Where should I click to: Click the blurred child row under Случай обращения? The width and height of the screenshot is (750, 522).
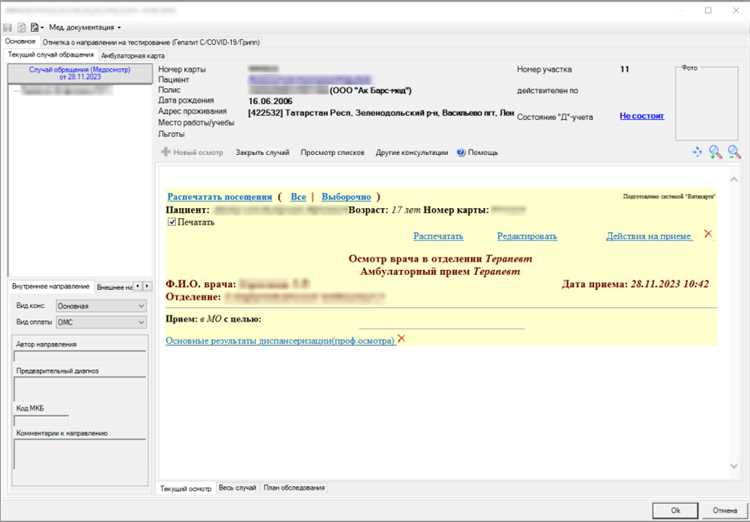pos(66,90)
